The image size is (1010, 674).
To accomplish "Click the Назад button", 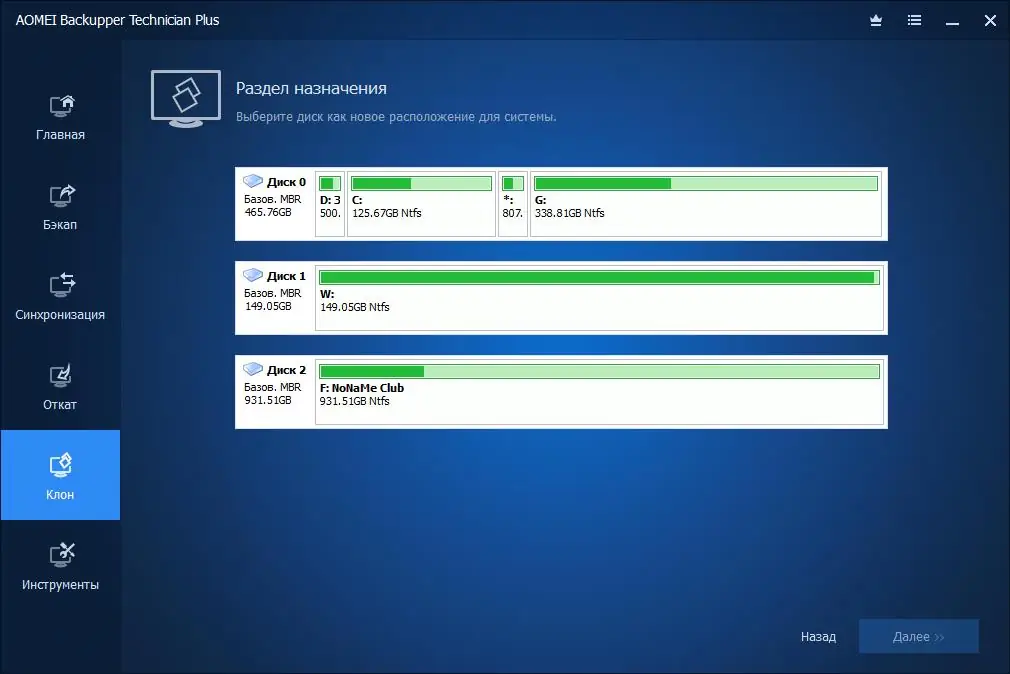I will point(817,636).
